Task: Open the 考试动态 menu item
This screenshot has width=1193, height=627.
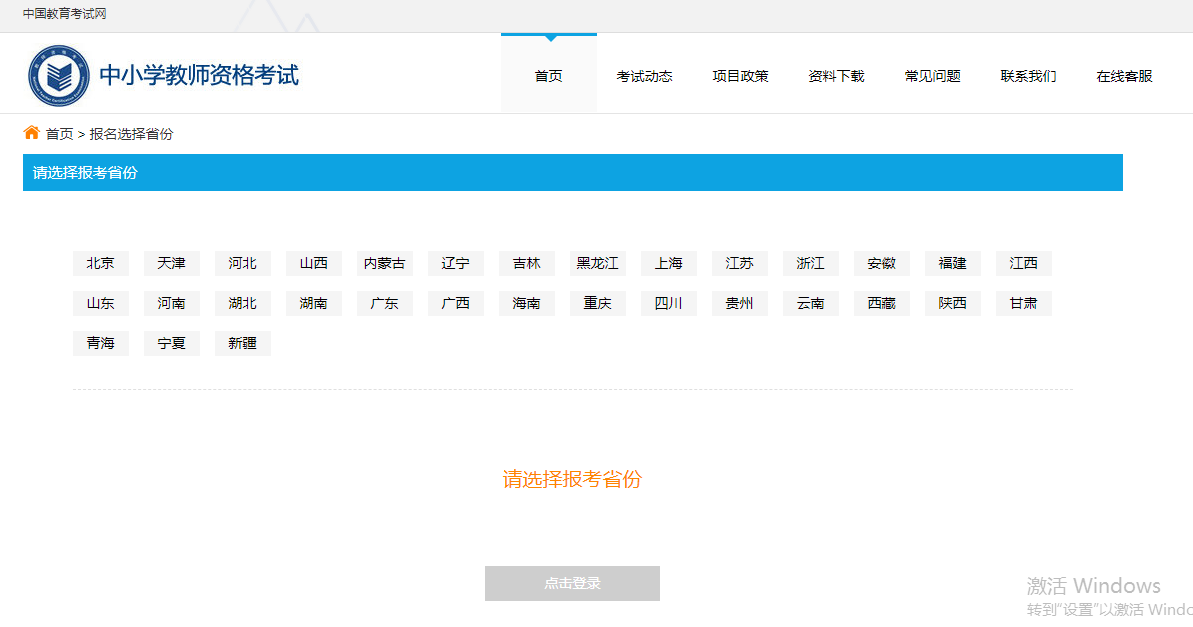Action: 645,75
